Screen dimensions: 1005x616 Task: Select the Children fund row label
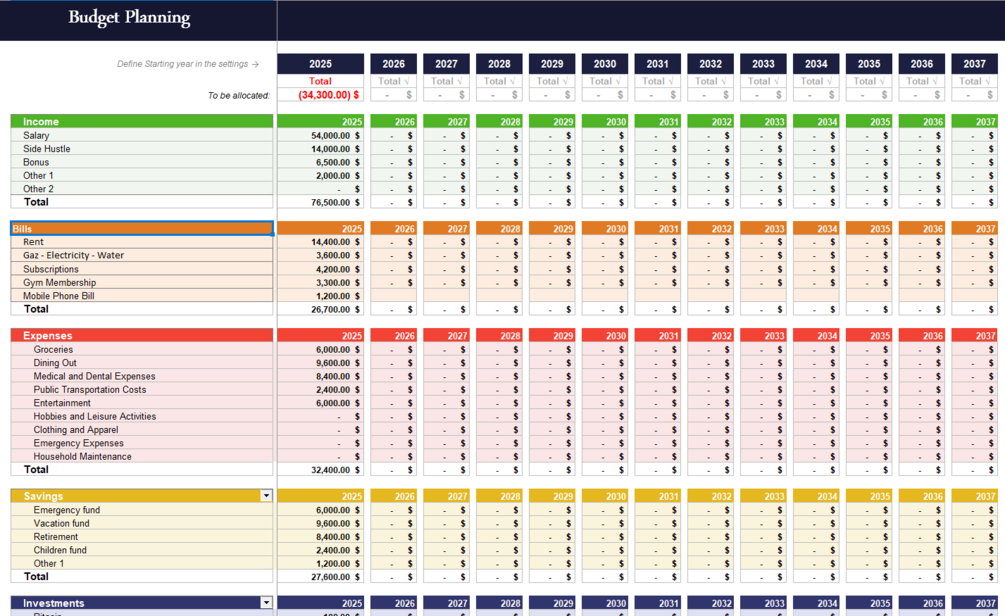coord(60,550)
